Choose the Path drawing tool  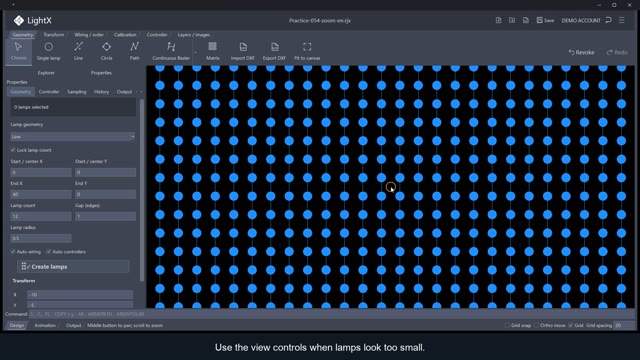click(134, 51)
